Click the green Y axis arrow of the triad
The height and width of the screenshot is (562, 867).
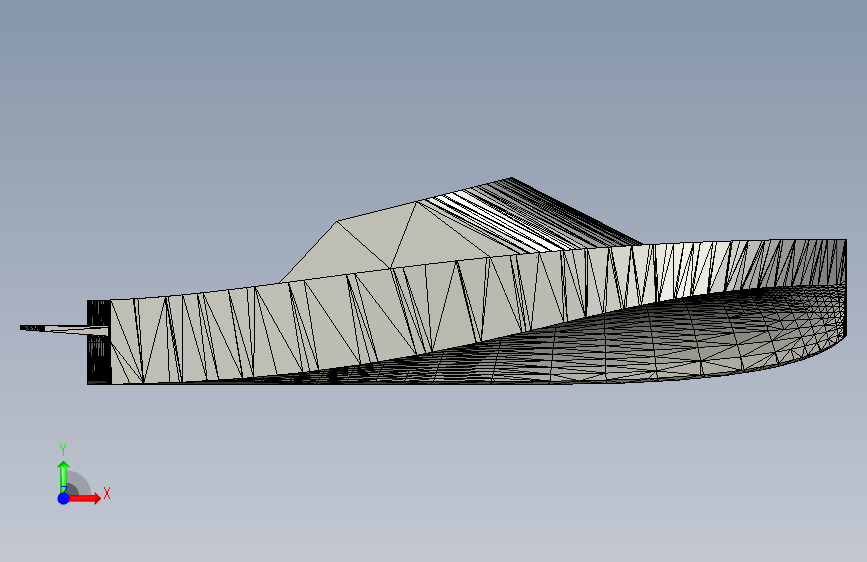pyautogui.click(x=64, y=476)
